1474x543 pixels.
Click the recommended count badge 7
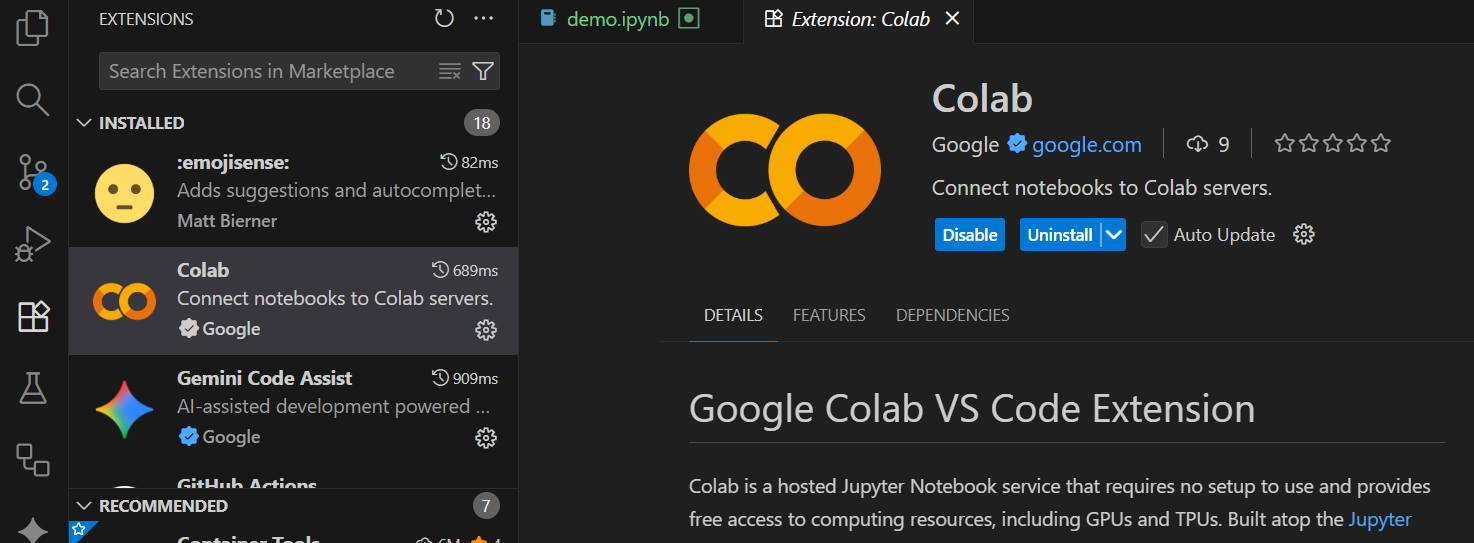point(486,506)
